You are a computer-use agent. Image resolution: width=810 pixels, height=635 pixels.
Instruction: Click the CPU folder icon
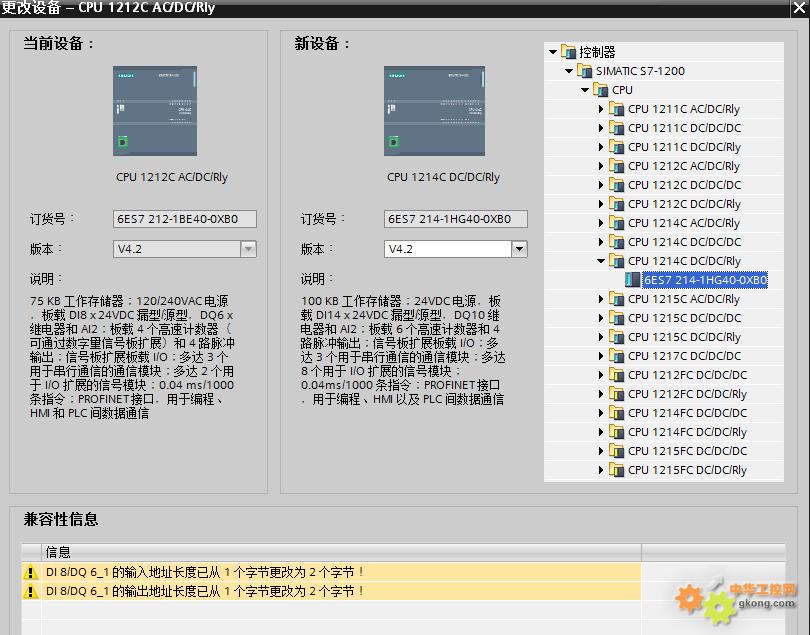[x=600, y=90]
